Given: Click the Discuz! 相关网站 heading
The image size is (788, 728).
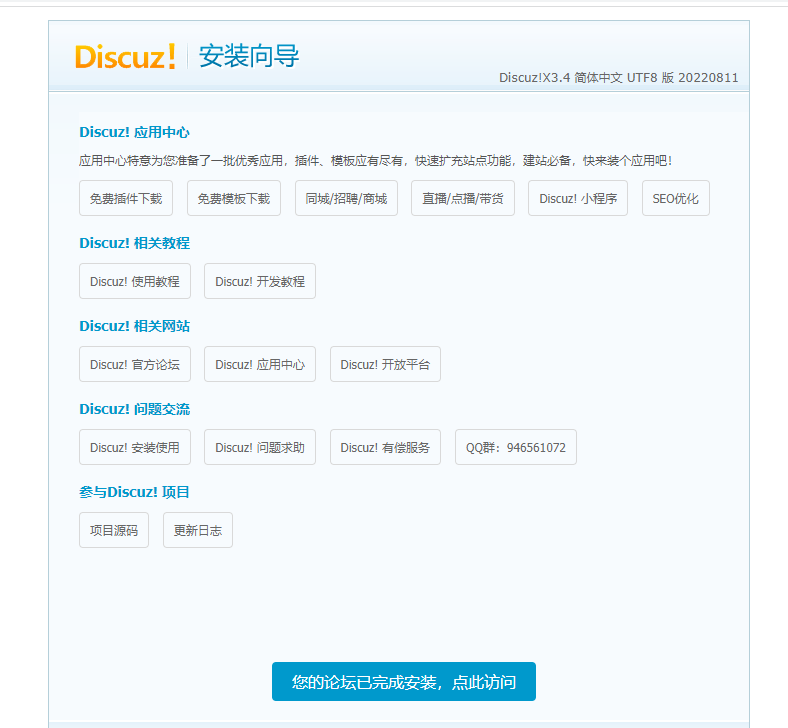Looking at the screenshot, I should click(134, 326).
